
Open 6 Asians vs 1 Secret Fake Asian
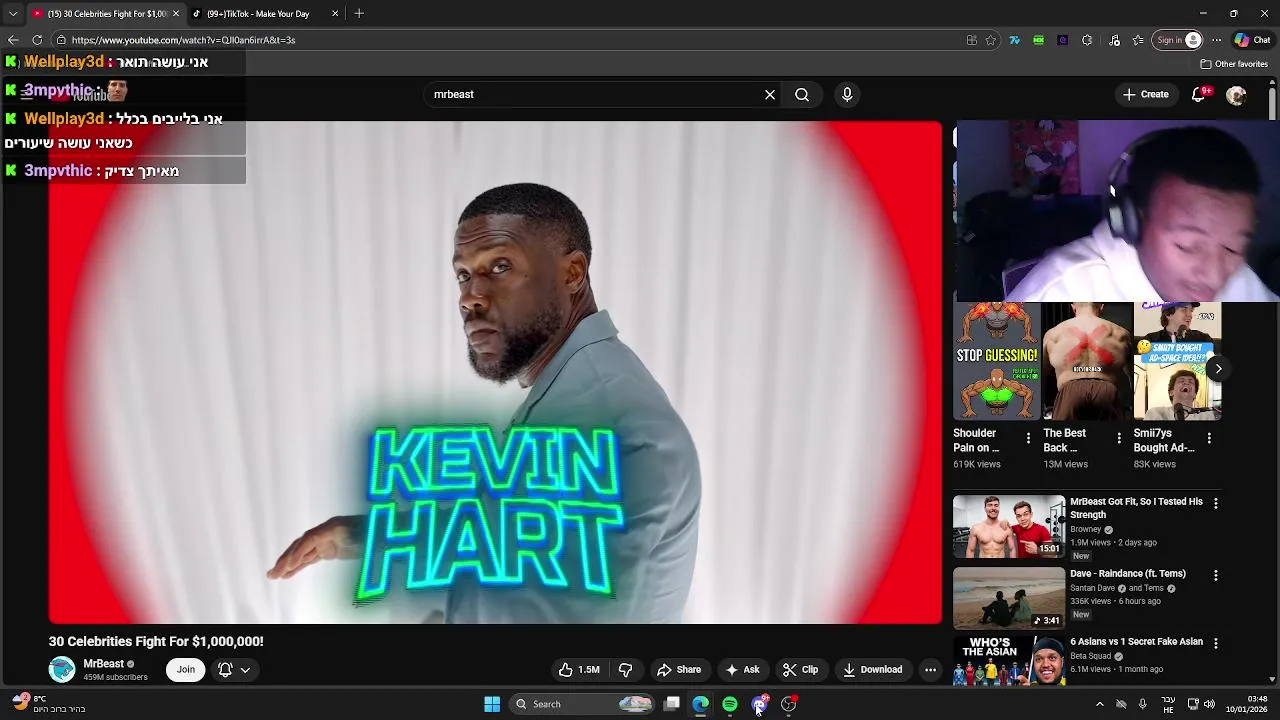[x=1136, y=642]
